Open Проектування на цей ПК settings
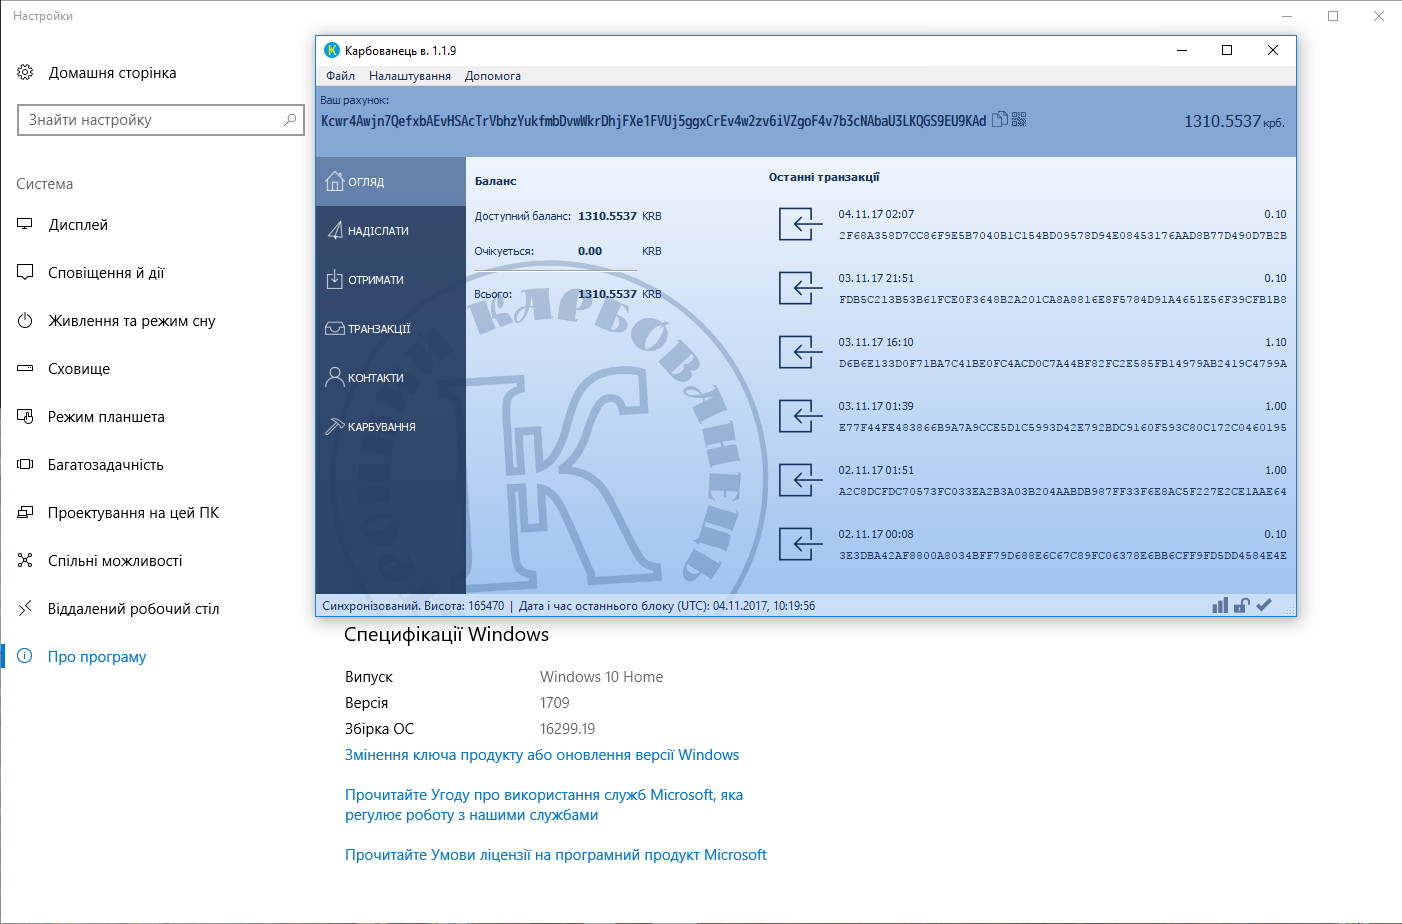Image resolution: width=1402 pixels, height=924 pixels. [x=133, y=513]
